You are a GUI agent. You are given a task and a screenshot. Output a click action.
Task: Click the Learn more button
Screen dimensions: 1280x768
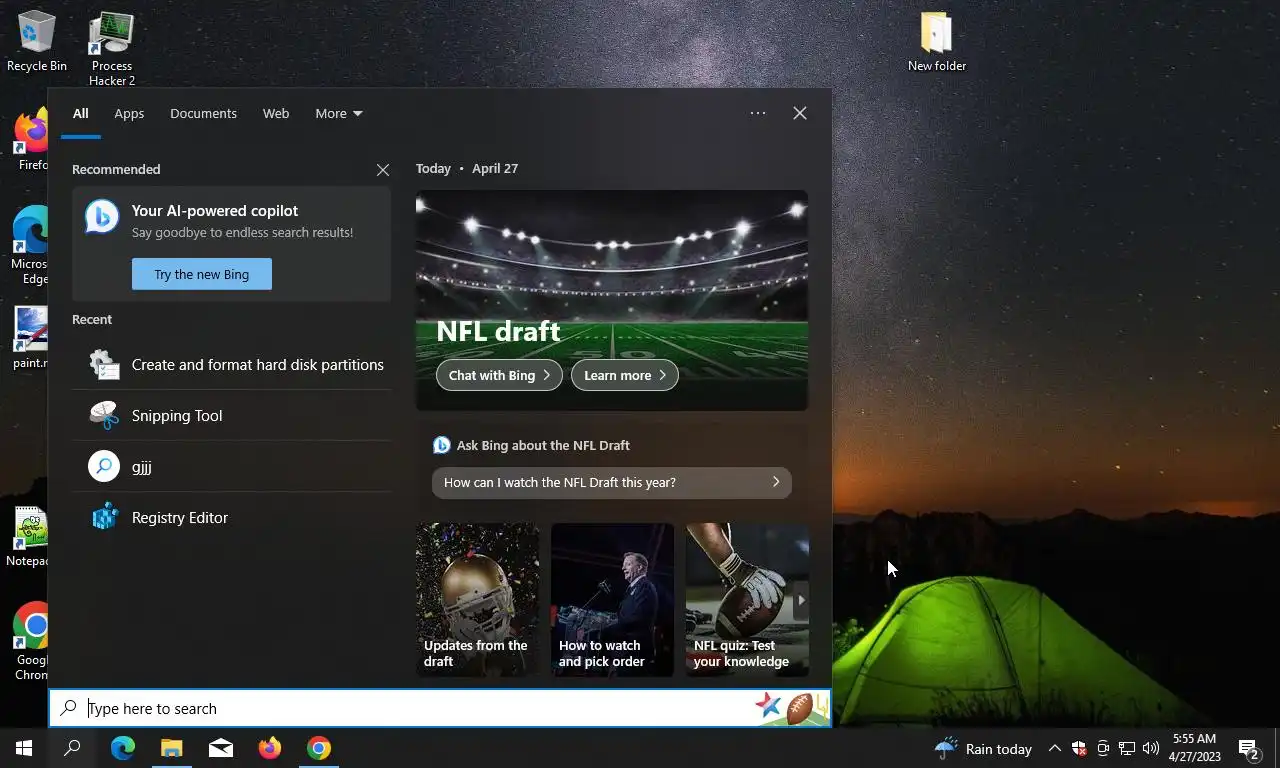click(625, 375)
